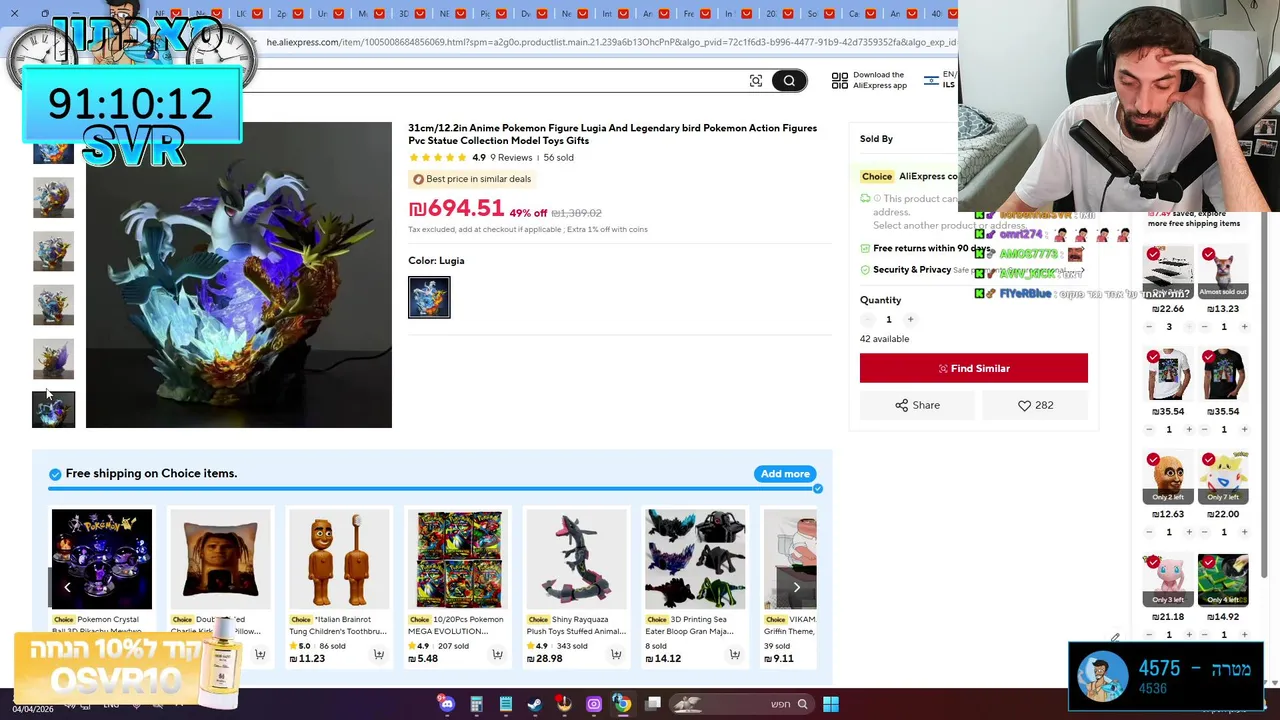Image resolution: width=1280 pixels, height=720 pixels.
Task: Click the free shipping progress bar
Action: (435, 489)
